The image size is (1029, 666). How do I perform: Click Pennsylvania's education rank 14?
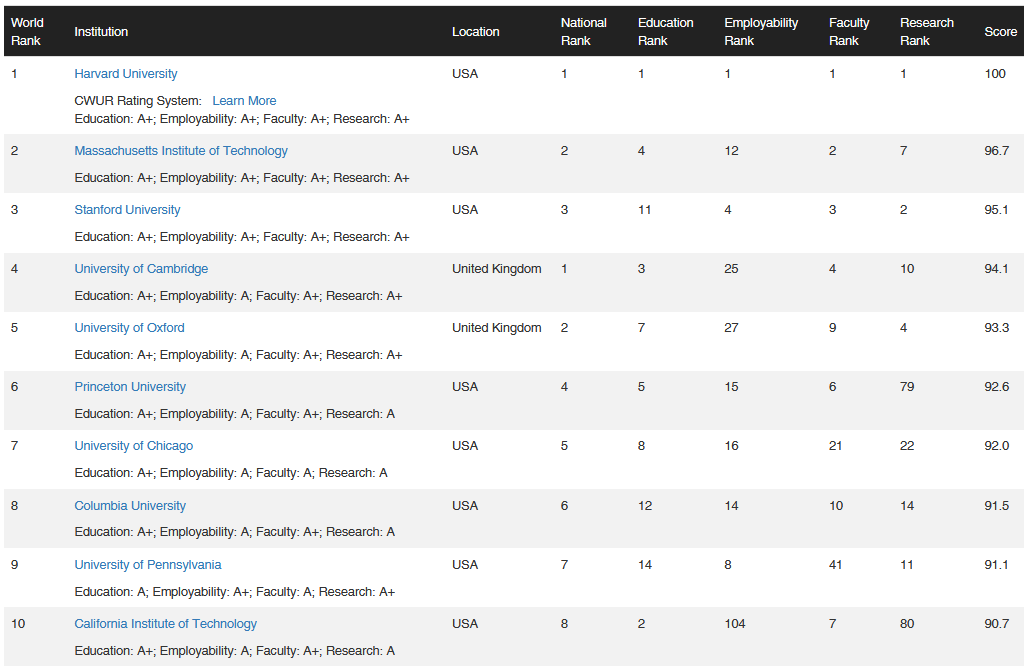tap(645, 564)
